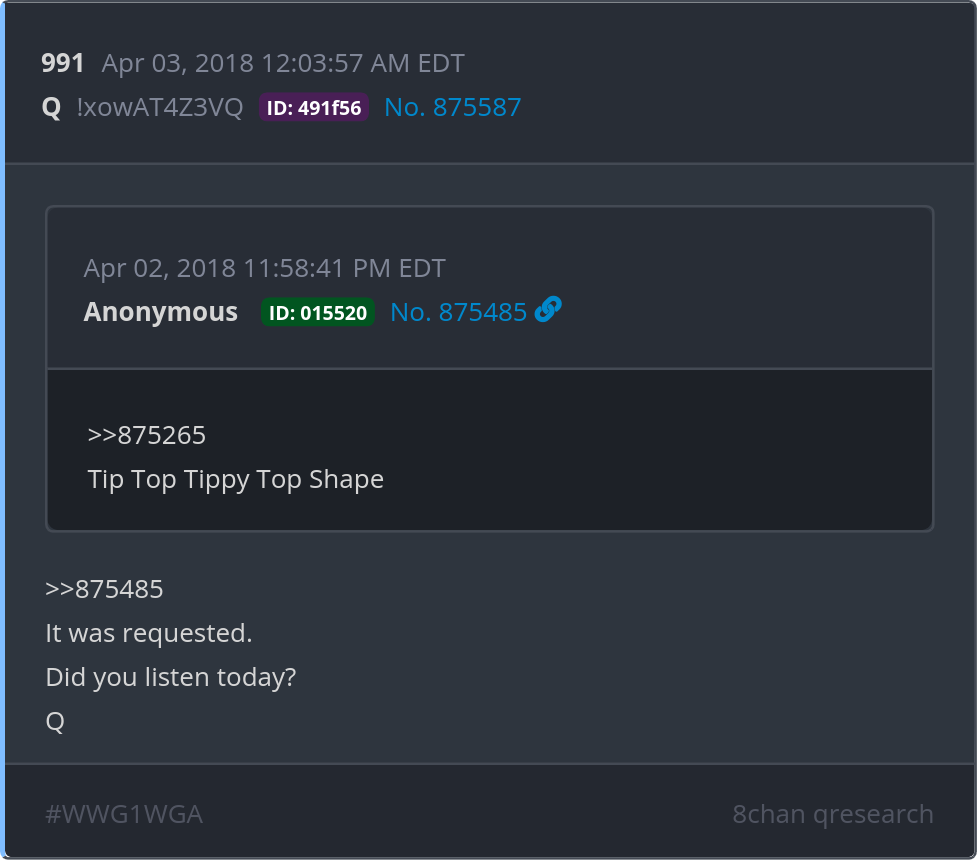The image size is (978, 860).
Task: Click the 8chan qresearch board label
Action: (x=833, y=814)
